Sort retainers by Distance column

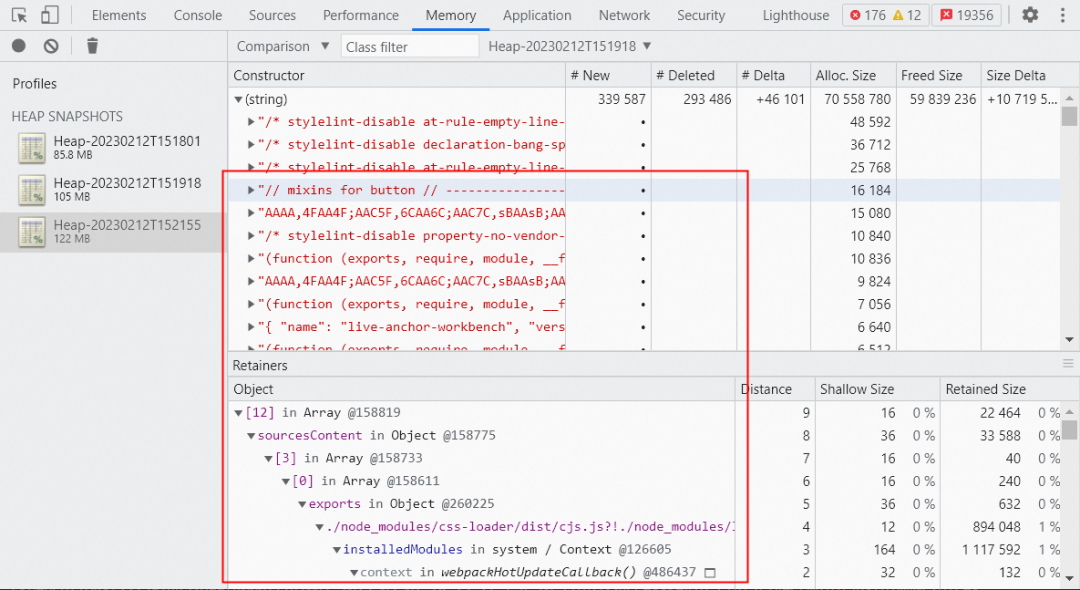(x=775, y=389)
